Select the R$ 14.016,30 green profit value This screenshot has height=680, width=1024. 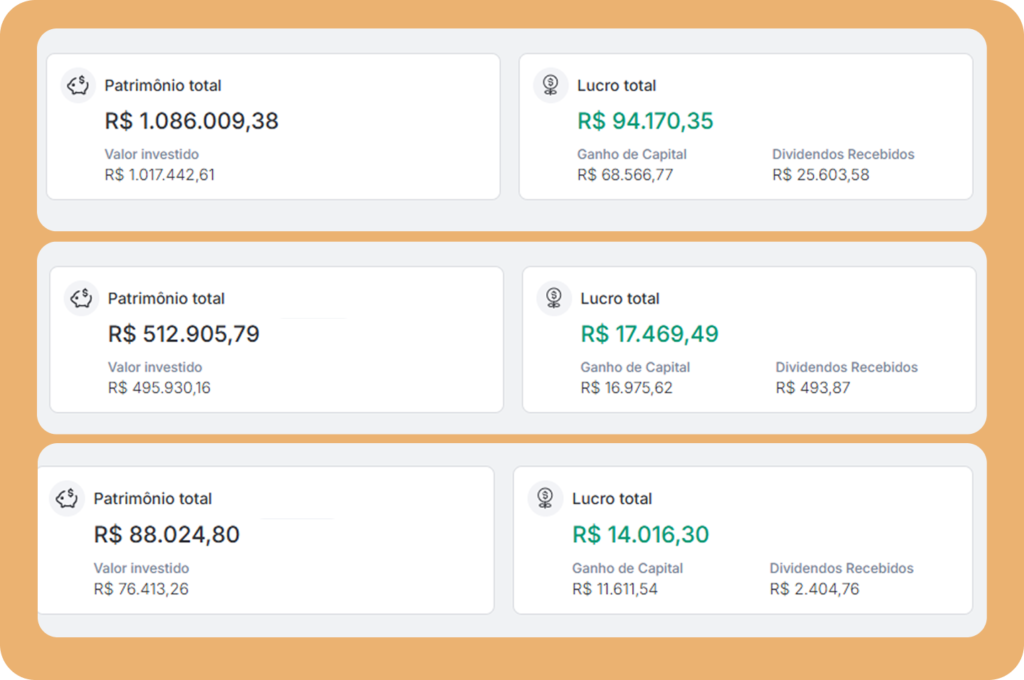click(x=641, y=534)
